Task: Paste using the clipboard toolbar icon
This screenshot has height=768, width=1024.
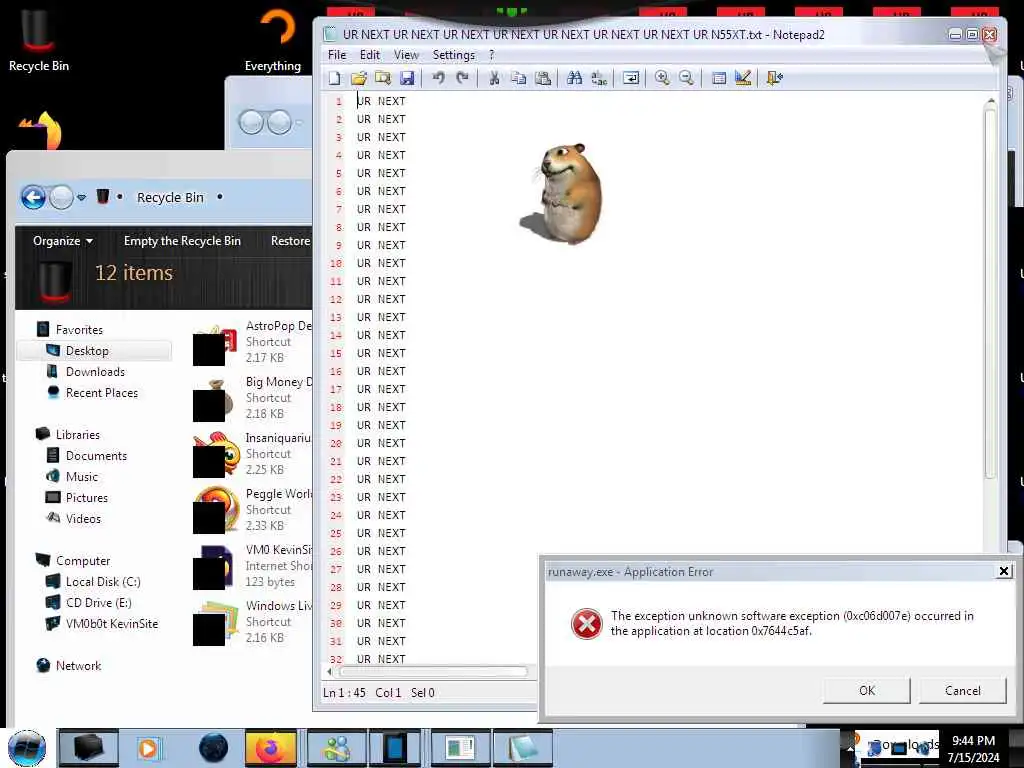Action: (543, 78)
